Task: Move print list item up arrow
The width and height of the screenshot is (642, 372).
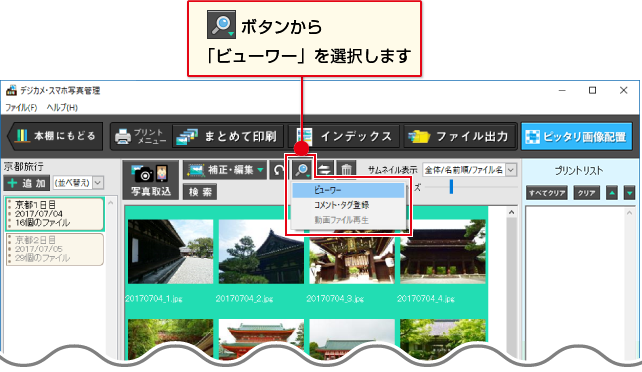Action: 612,192
